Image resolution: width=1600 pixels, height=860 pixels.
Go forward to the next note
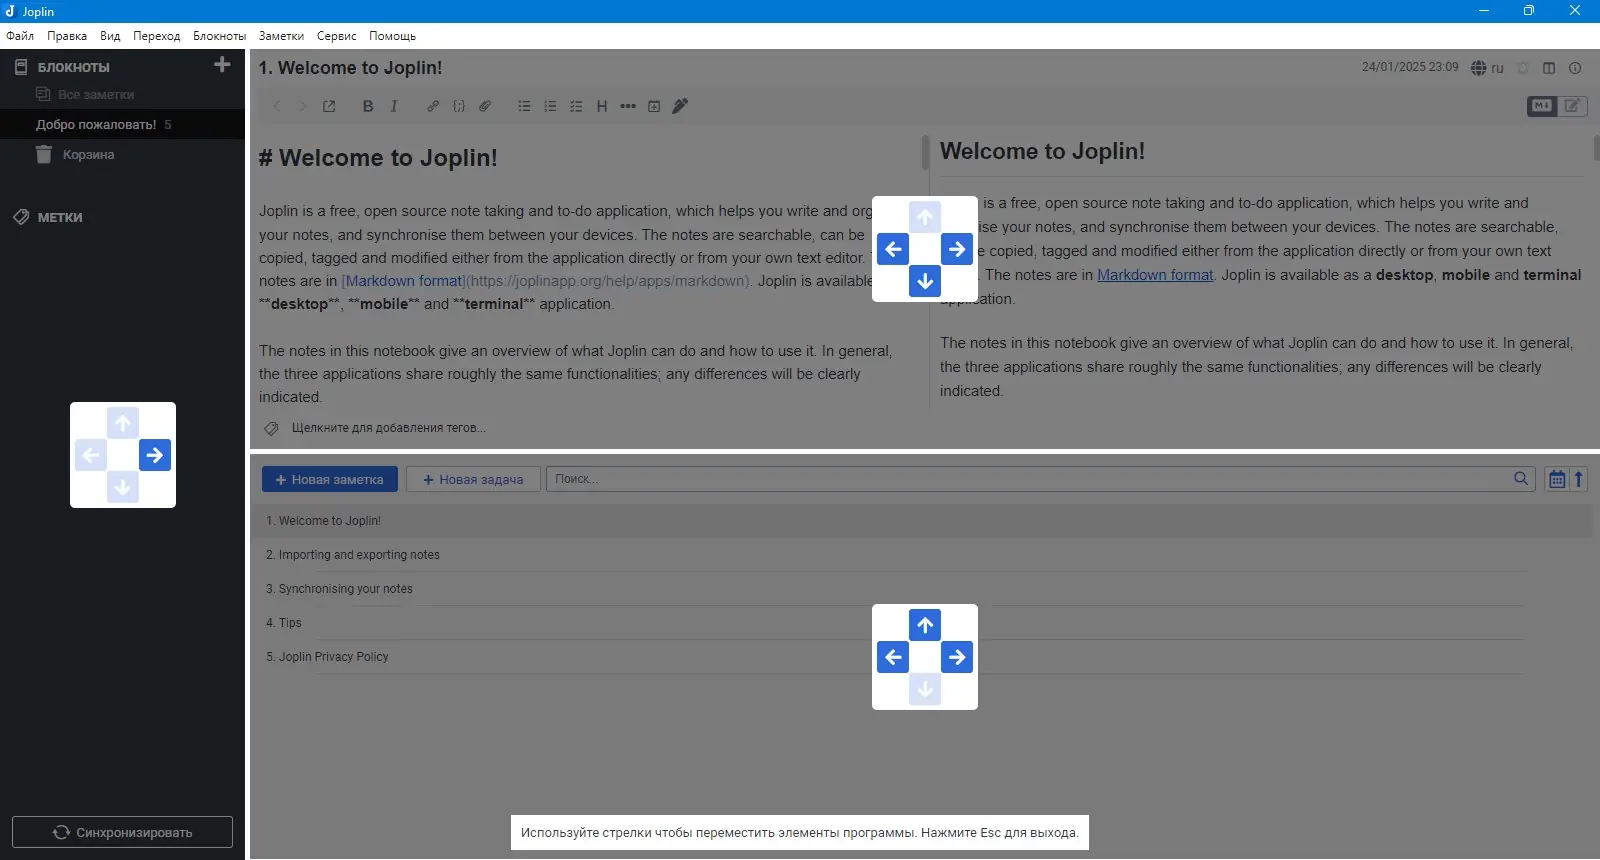click(303, 106)
